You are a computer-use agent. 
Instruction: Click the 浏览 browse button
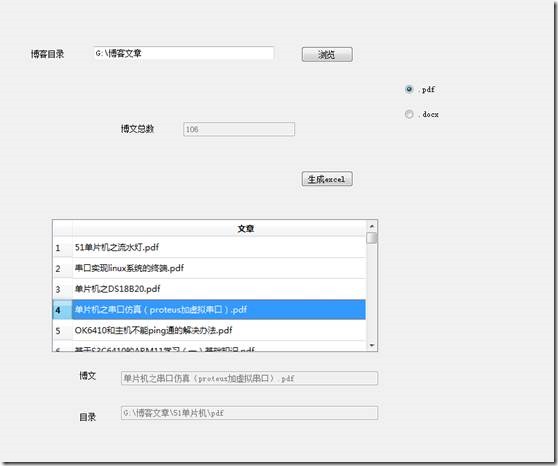point(327,54)
